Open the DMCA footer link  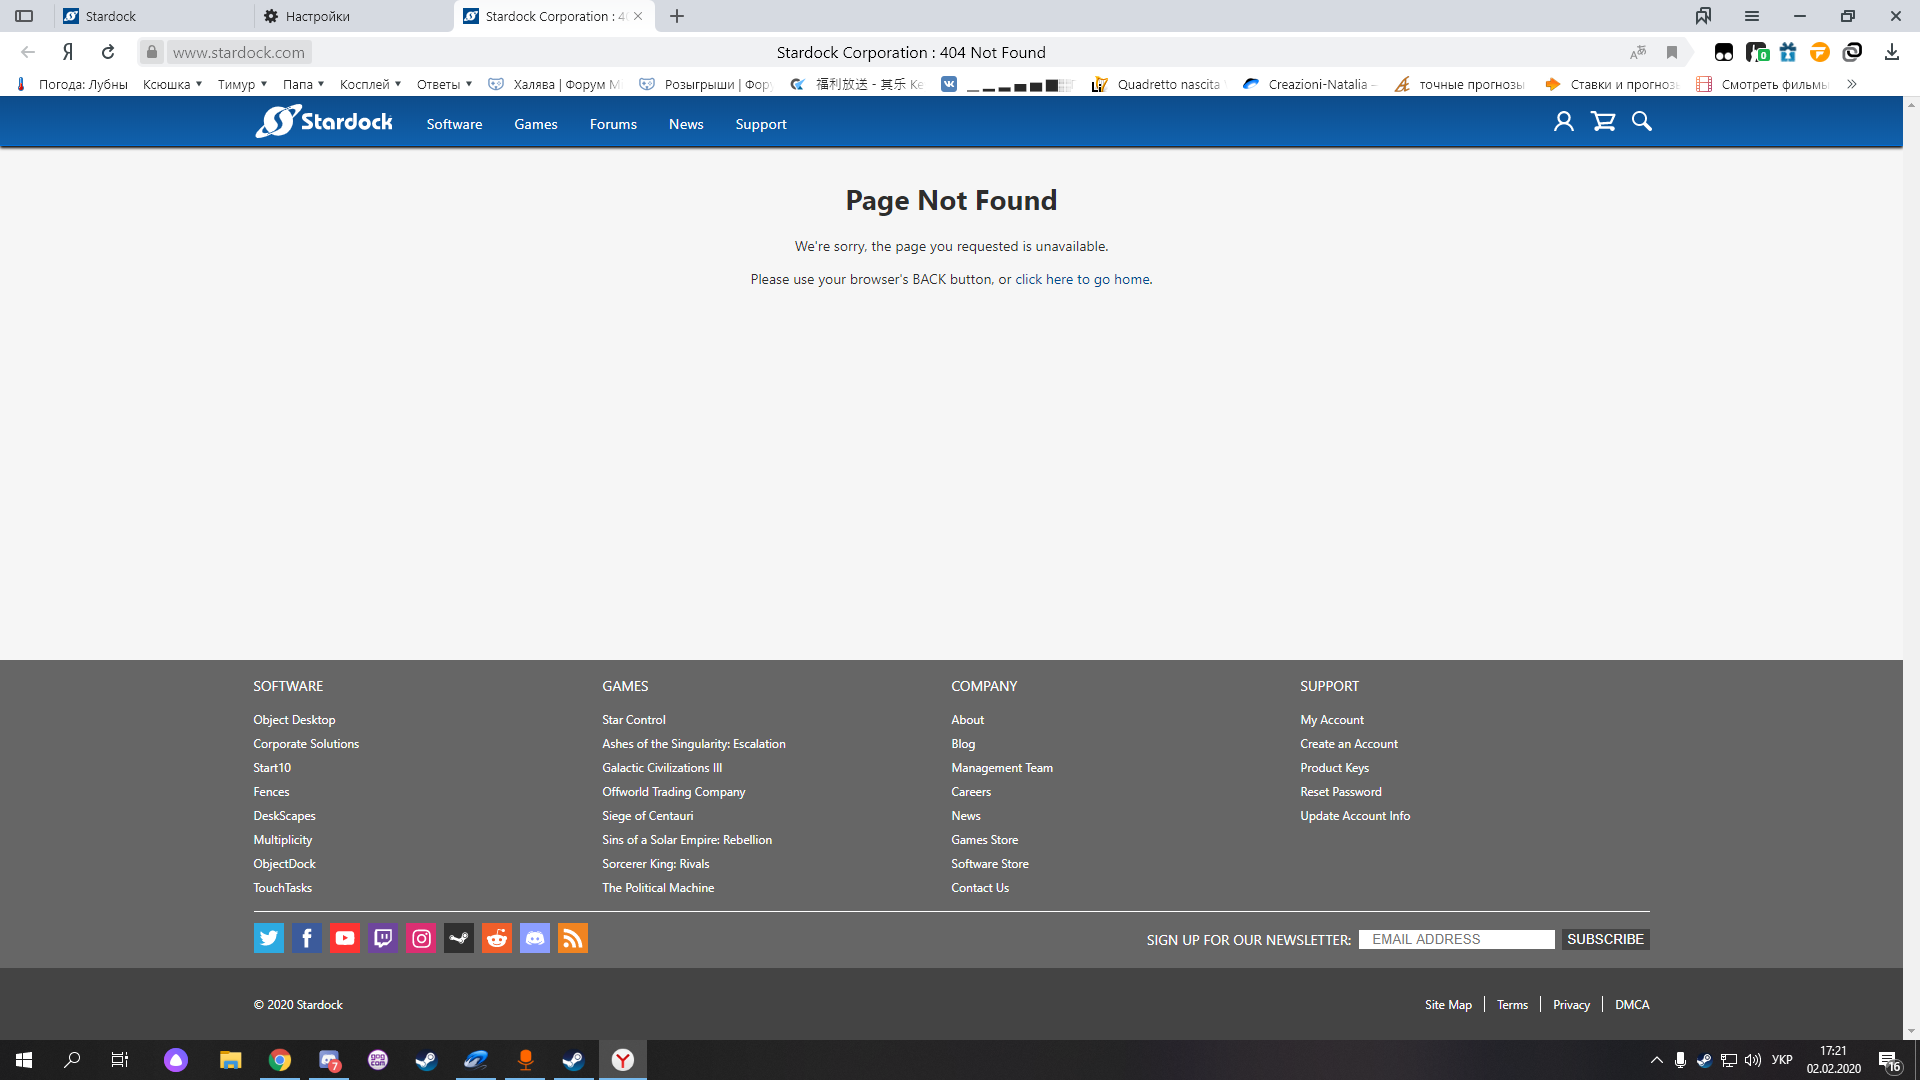1632,1005
